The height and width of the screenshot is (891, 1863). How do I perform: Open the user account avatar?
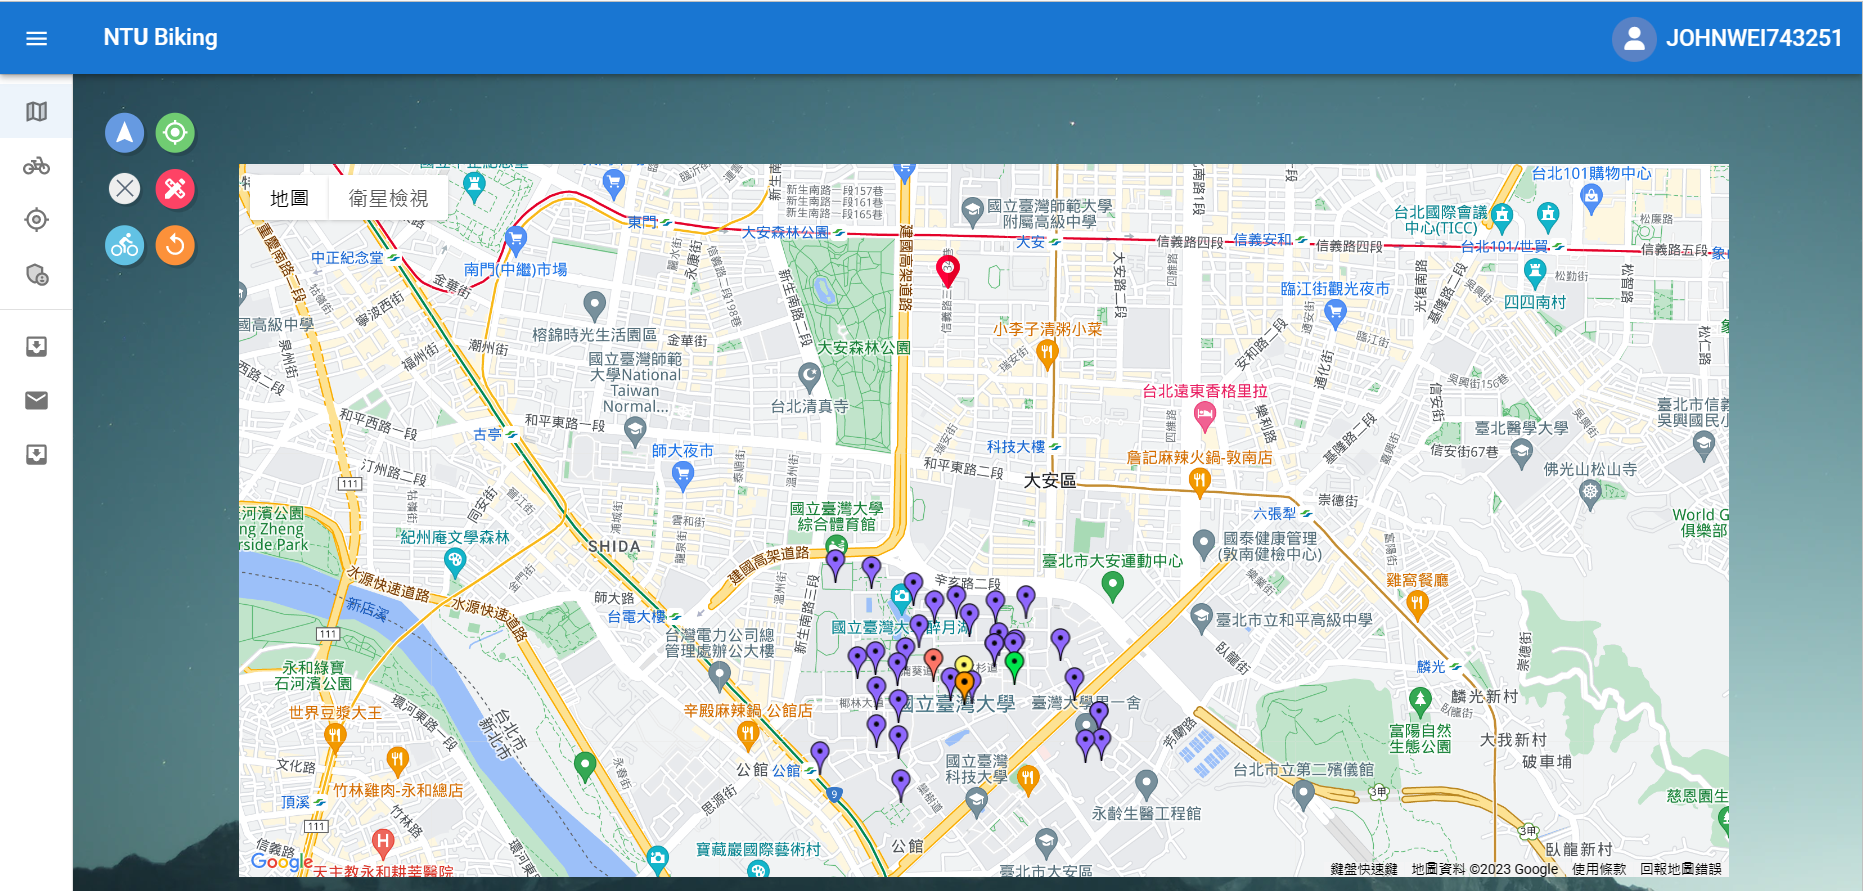click(1633, 38)
